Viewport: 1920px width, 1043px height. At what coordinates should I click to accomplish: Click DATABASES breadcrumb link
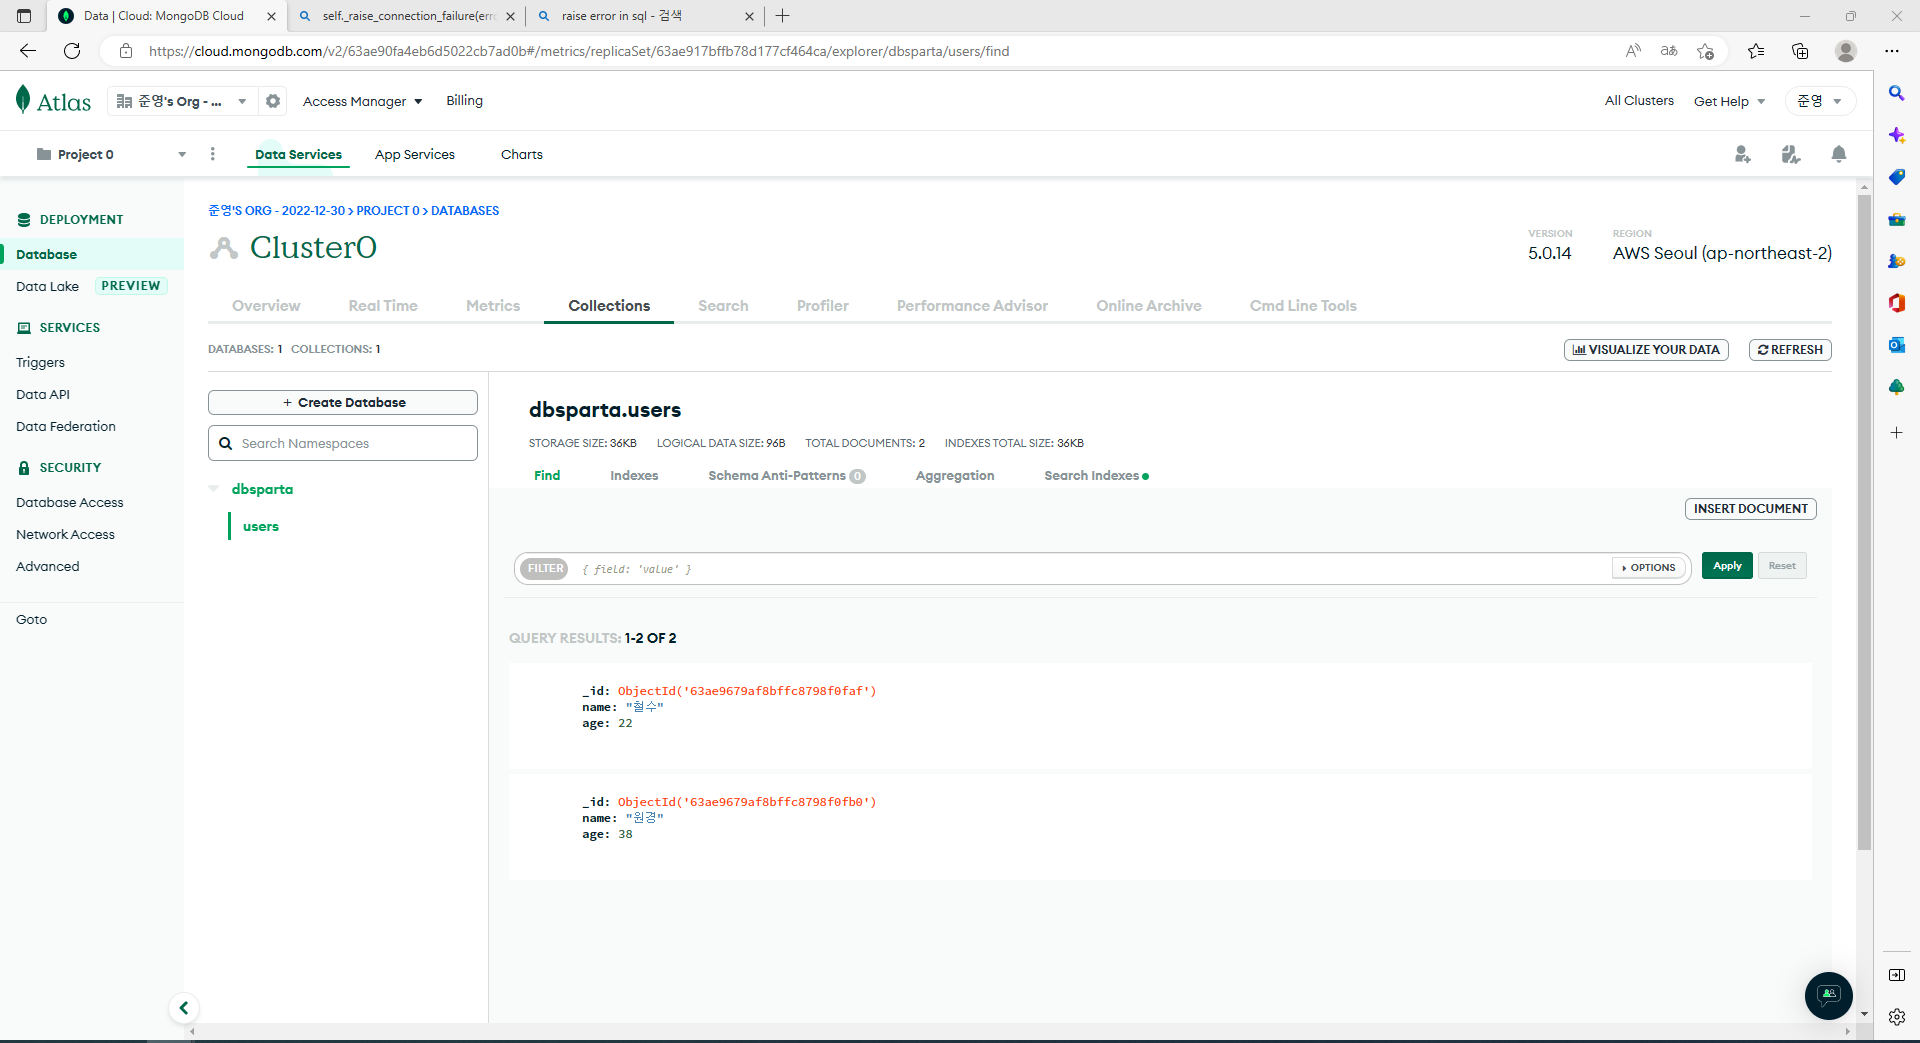tap(465, 211)
